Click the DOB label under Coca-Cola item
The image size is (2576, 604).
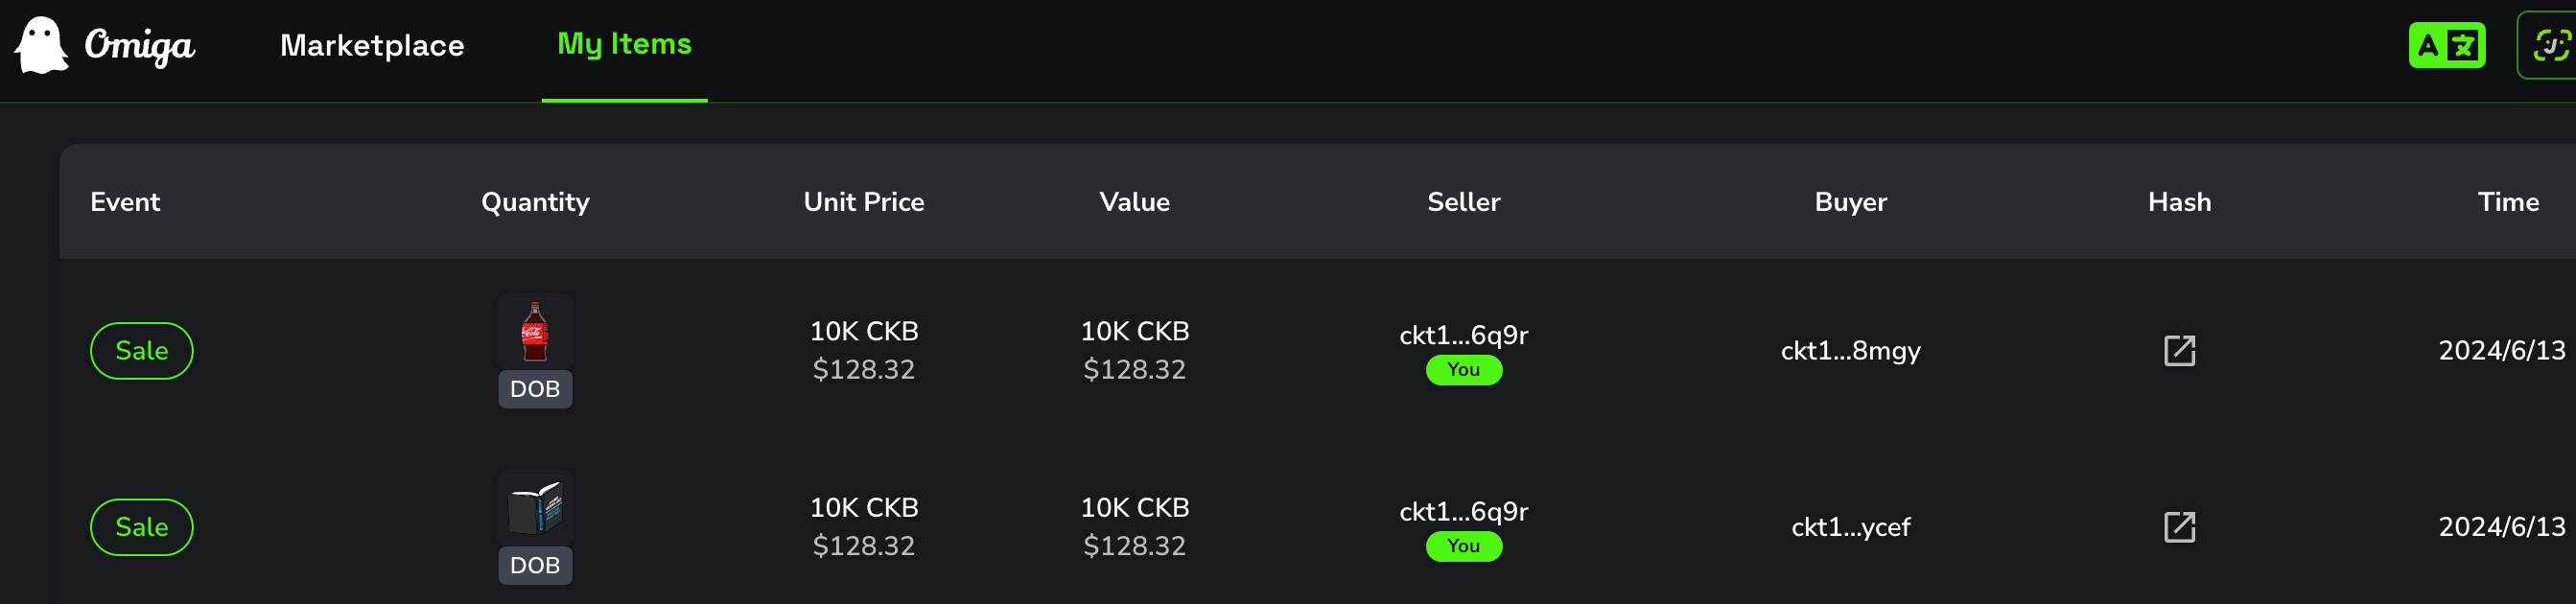coord(535,389)
